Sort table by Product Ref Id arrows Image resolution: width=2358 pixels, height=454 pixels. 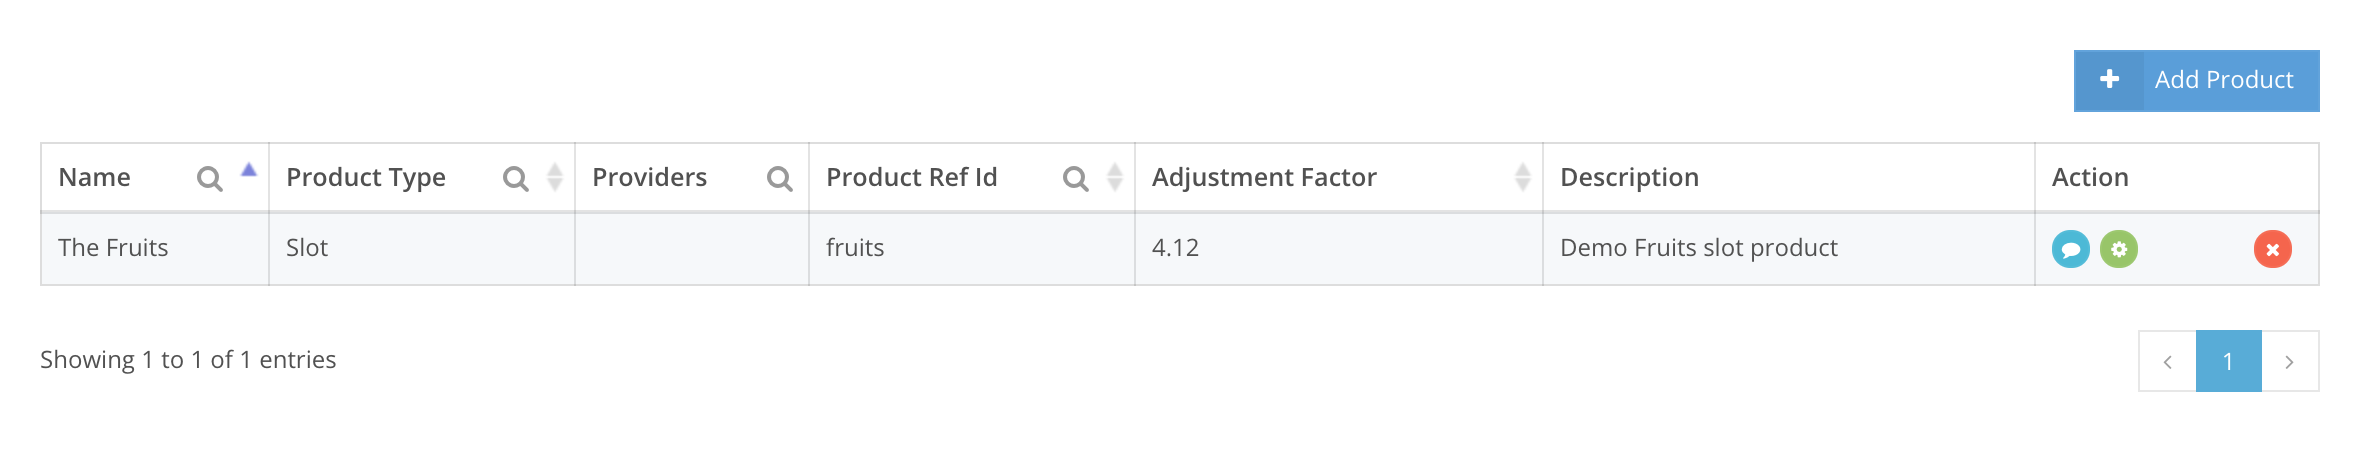tap(1115, 178)
